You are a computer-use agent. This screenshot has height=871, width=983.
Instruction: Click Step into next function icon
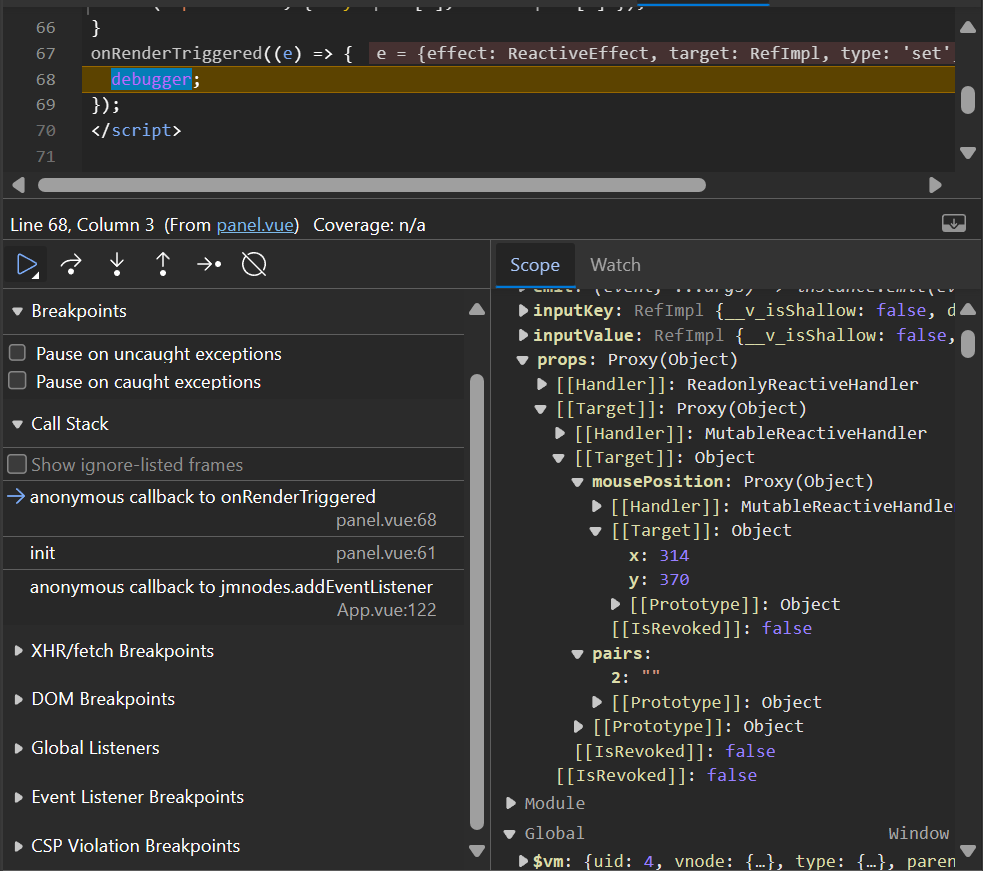coord(117,264)
